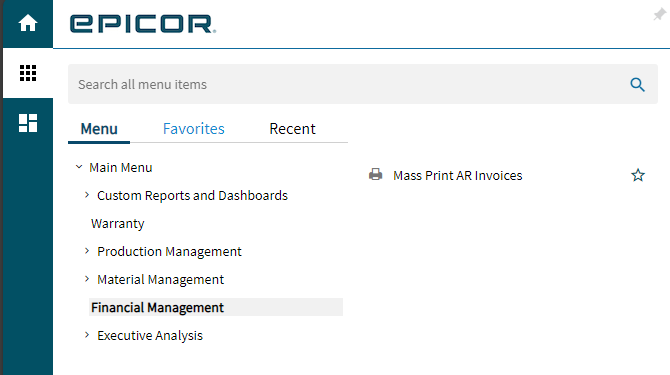Viewport: 670px width, 375px height.
Task: Mark Mass Print AR Invoices as favorite
Action: coord(638,175)
